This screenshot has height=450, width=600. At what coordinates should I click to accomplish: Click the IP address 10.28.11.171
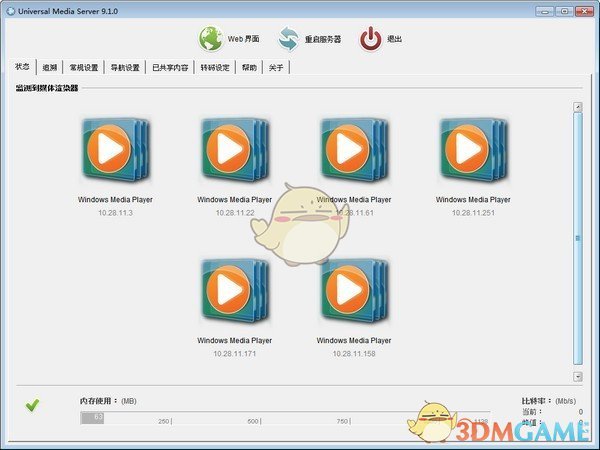click(x=235, y=354)
